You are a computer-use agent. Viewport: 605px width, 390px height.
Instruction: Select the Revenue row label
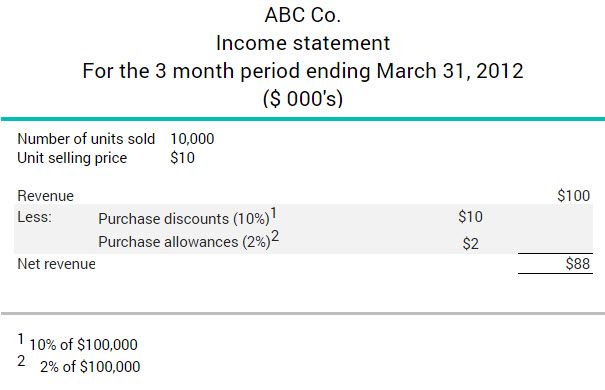coord(46,196)
